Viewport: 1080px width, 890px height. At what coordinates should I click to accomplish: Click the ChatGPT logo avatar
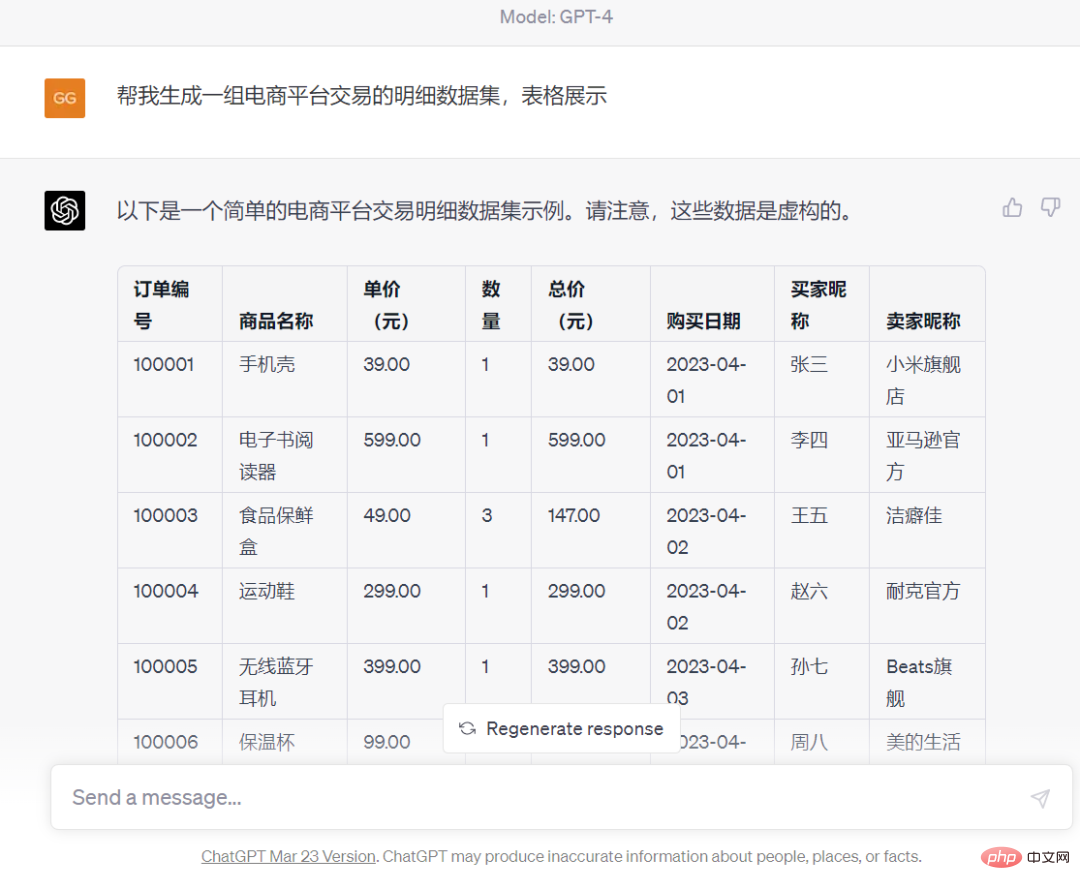(x=65, y=211)
